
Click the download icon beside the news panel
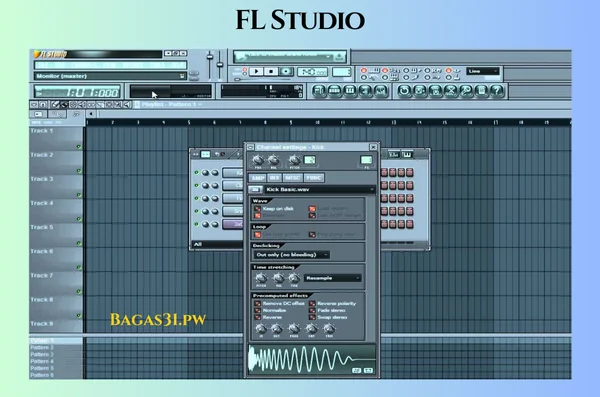coord(339,57)
